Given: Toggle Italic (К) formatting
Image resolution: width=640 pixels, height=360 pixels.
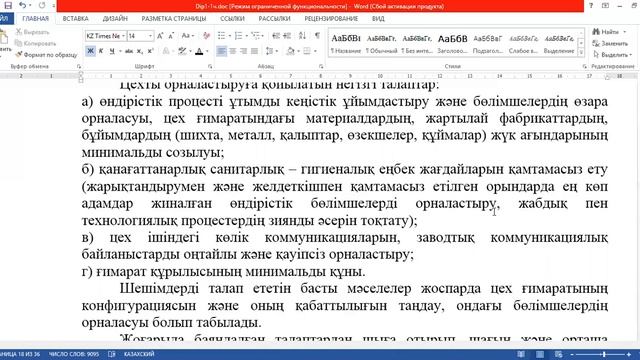Looking at the screenshot, I should tap(101, 51).
